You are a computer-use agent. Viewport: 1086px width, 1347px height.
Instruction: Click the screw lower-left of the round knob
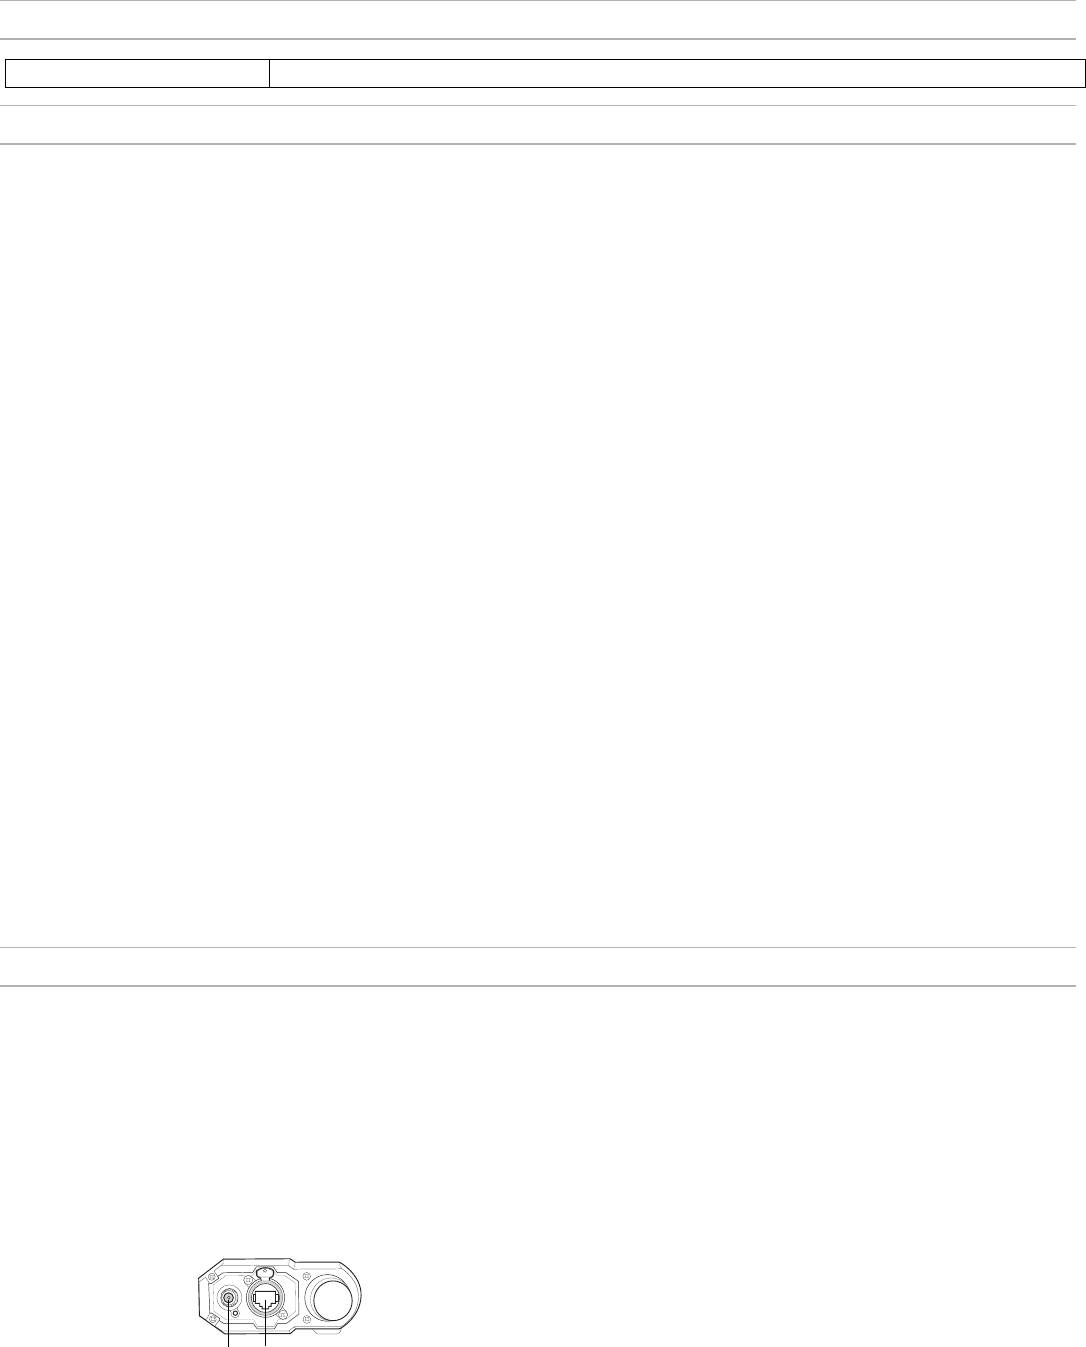tap(307, 1319)
